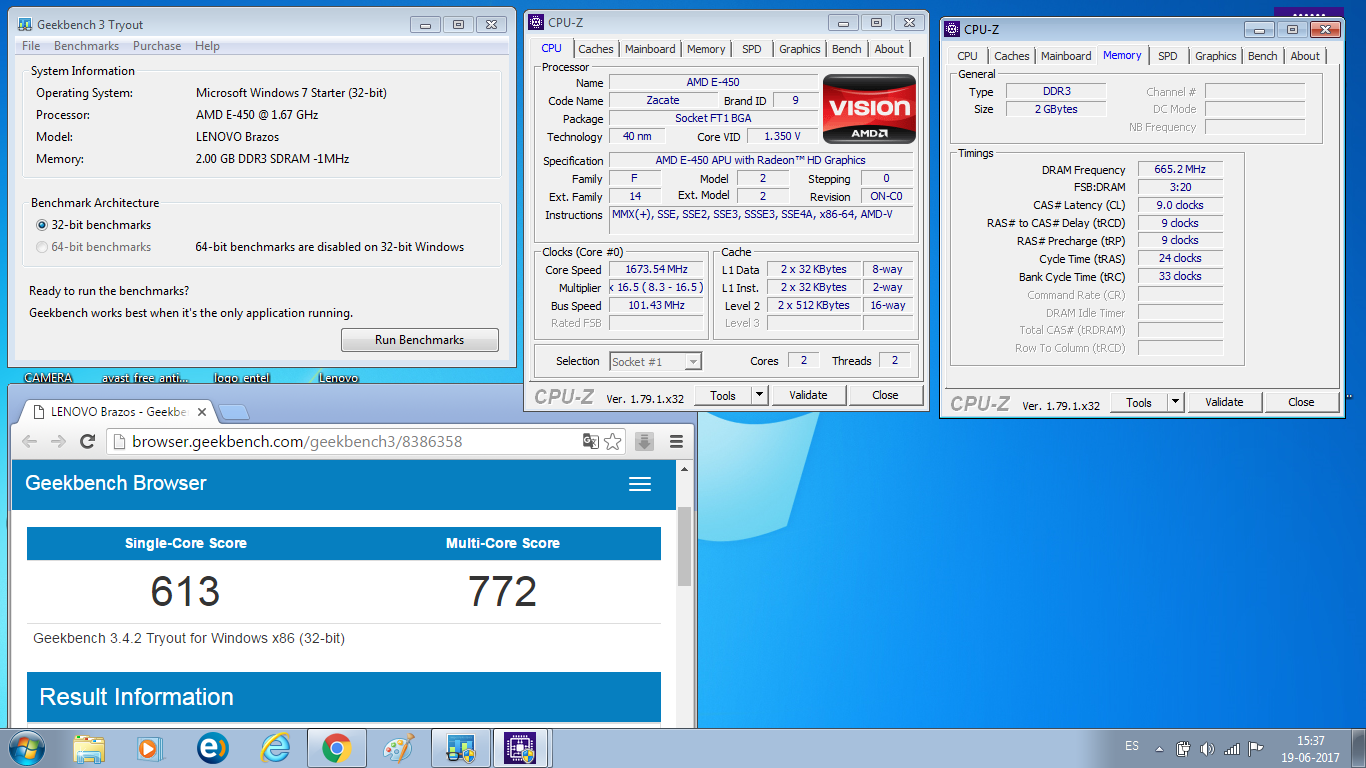The image size is (1366, 768).
Task: Click the ES language indicator
Action: 1132,746
